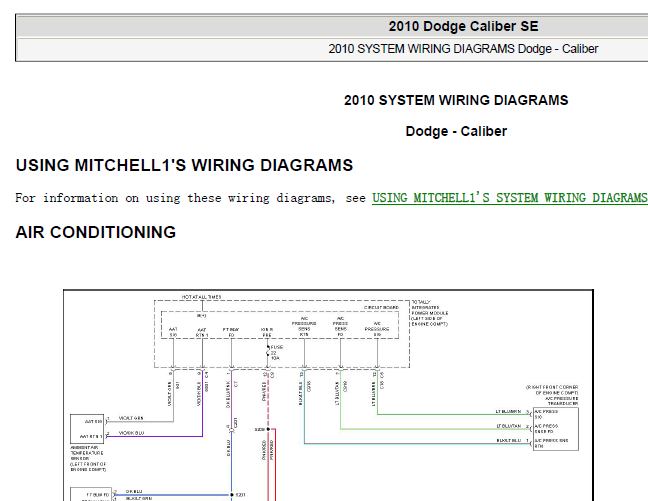Click the 'CIRCUIT BOARD' label in the diagram
The width and height of the screenshot is (648, 501).
(x=381, y=308)
